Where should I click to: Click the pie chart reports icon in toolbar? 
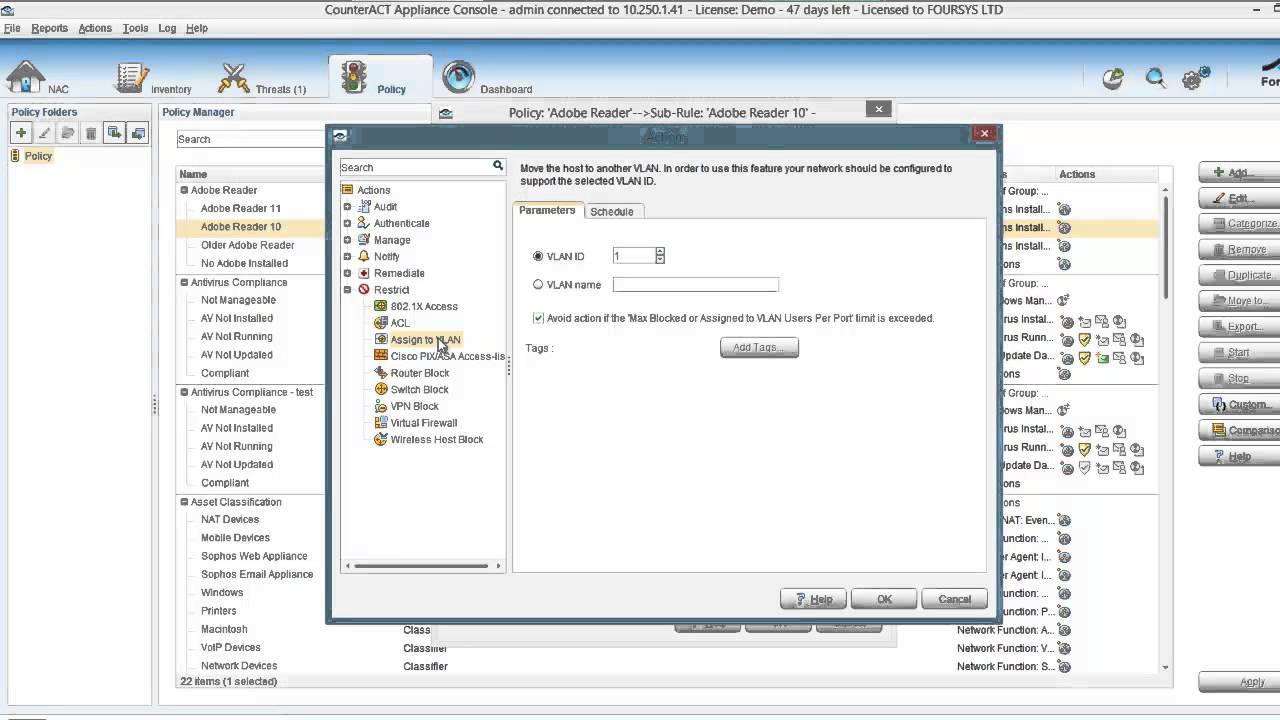pos(1113,79)
